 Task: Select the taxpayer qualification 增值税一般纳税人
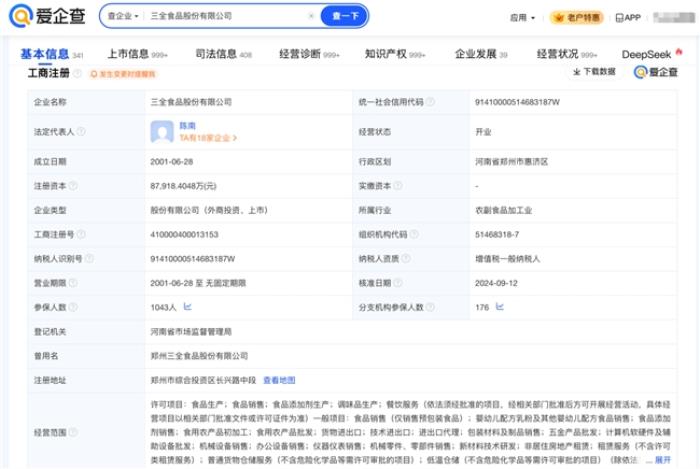click(507, 259)
